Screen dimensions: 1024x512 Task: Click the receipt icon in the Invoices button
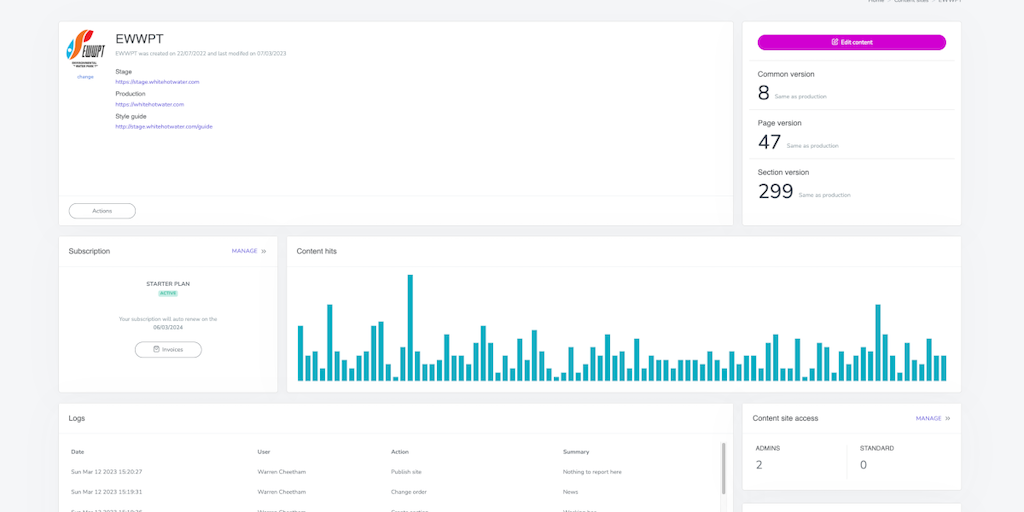point(156,349)
